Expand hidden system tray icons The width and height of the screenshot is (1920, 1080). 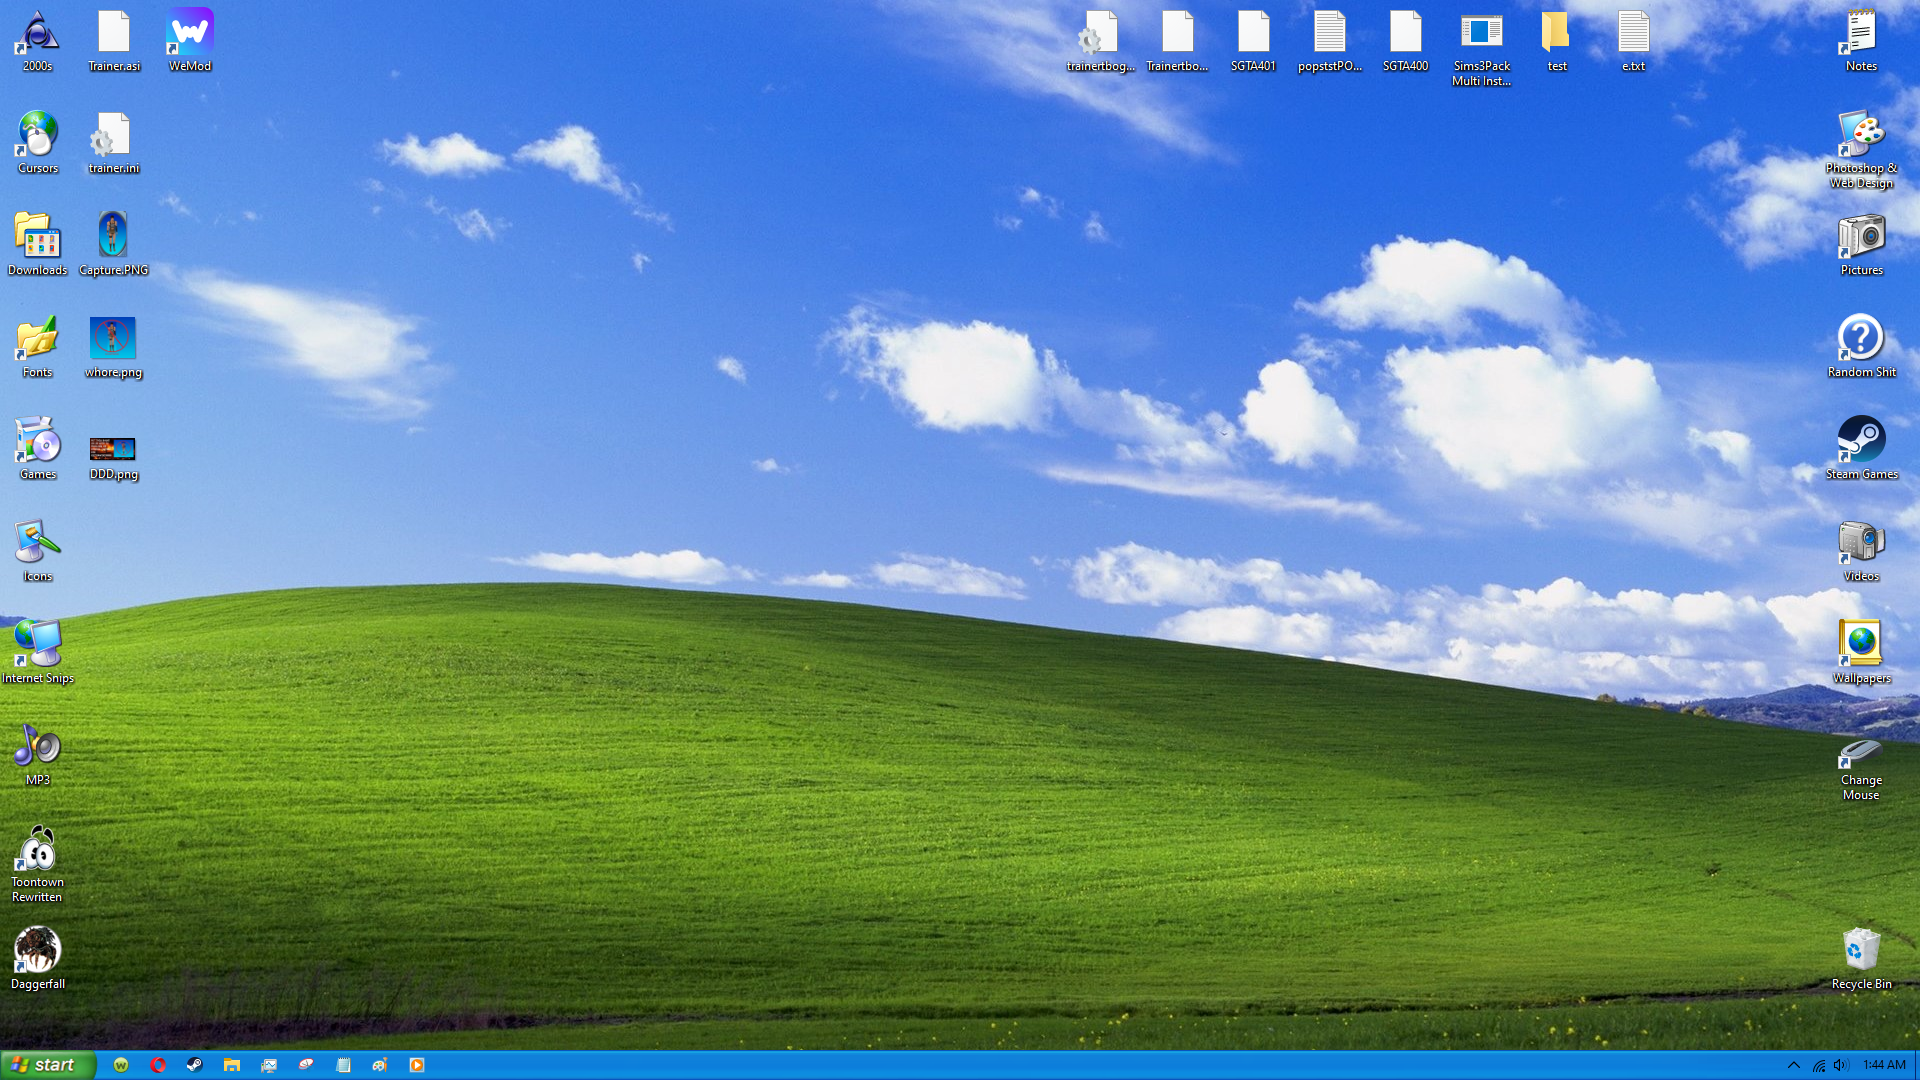pyautogui.click(x=1793, y=1065)
